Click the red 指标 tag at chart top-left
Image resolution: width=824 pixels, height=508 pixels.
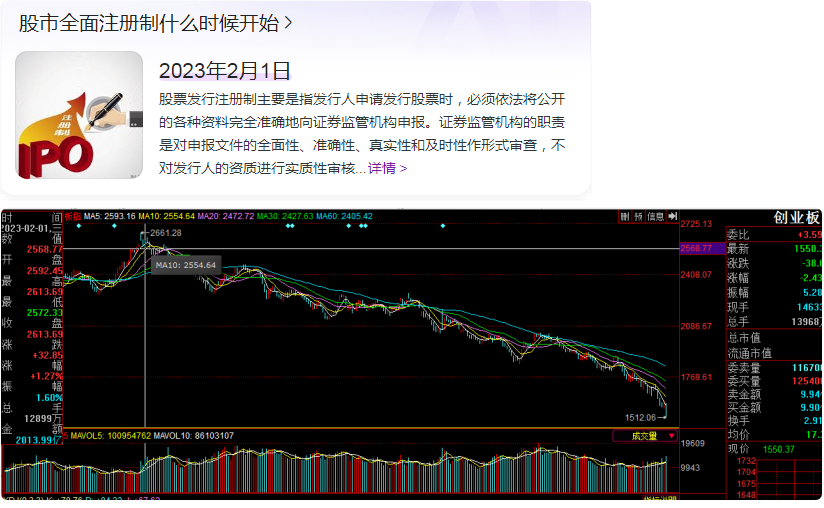click(x=73, y=216)
